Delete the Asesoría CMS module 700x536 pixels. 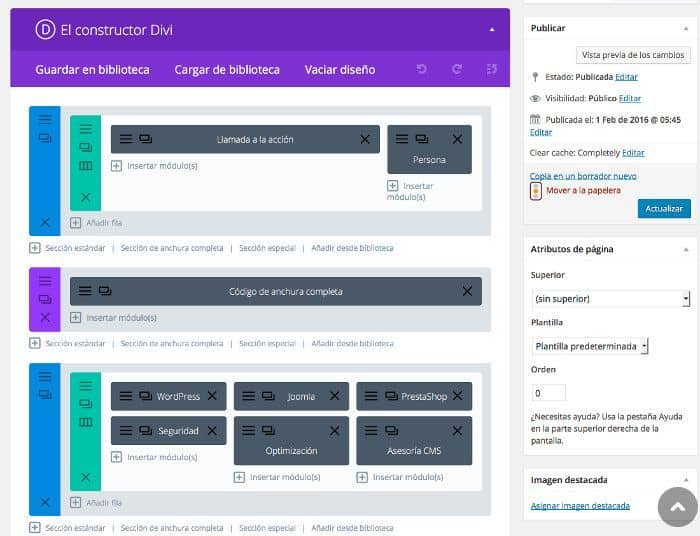[457, 431]
